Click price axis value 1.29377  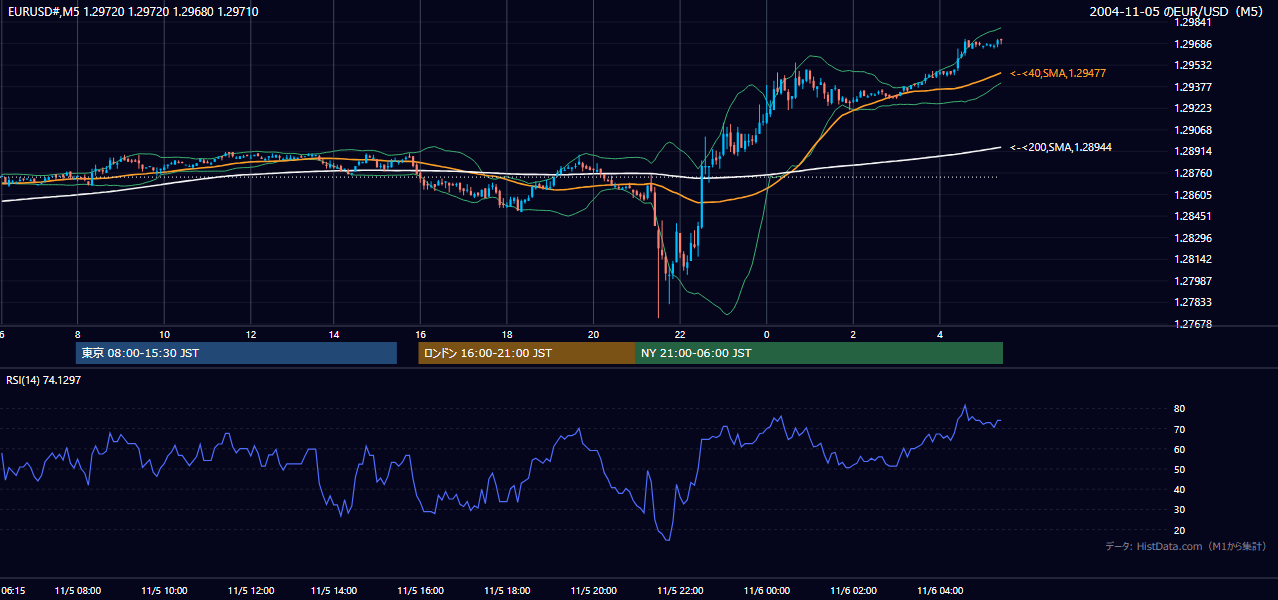[1195, 87]
